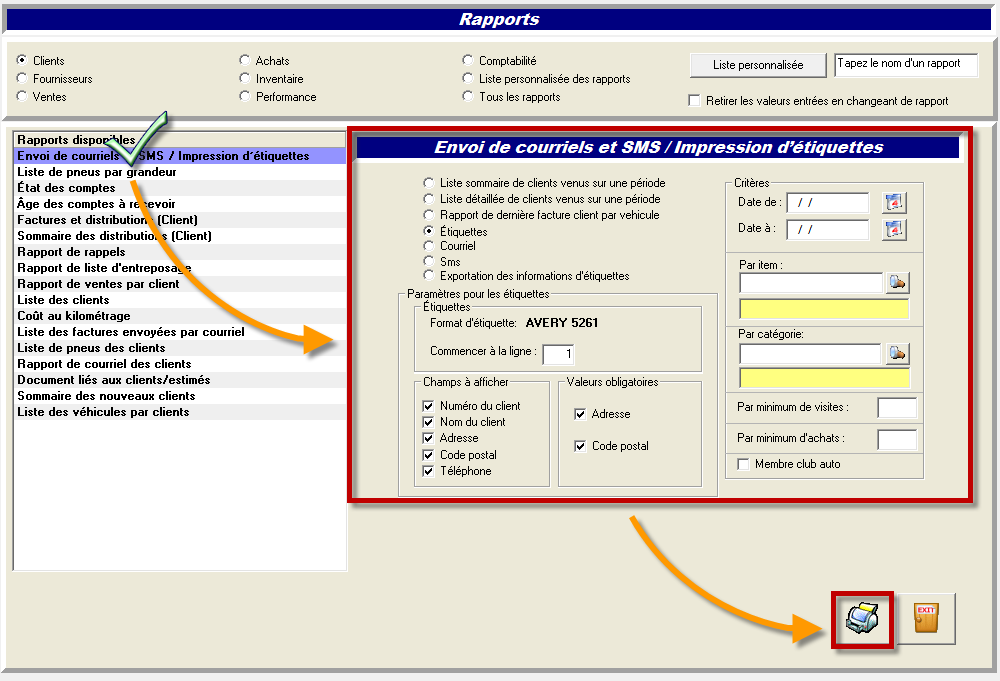1000x681 pixels.
Task: Select Liste des véhicules par clients
Action: pos(180,411)
